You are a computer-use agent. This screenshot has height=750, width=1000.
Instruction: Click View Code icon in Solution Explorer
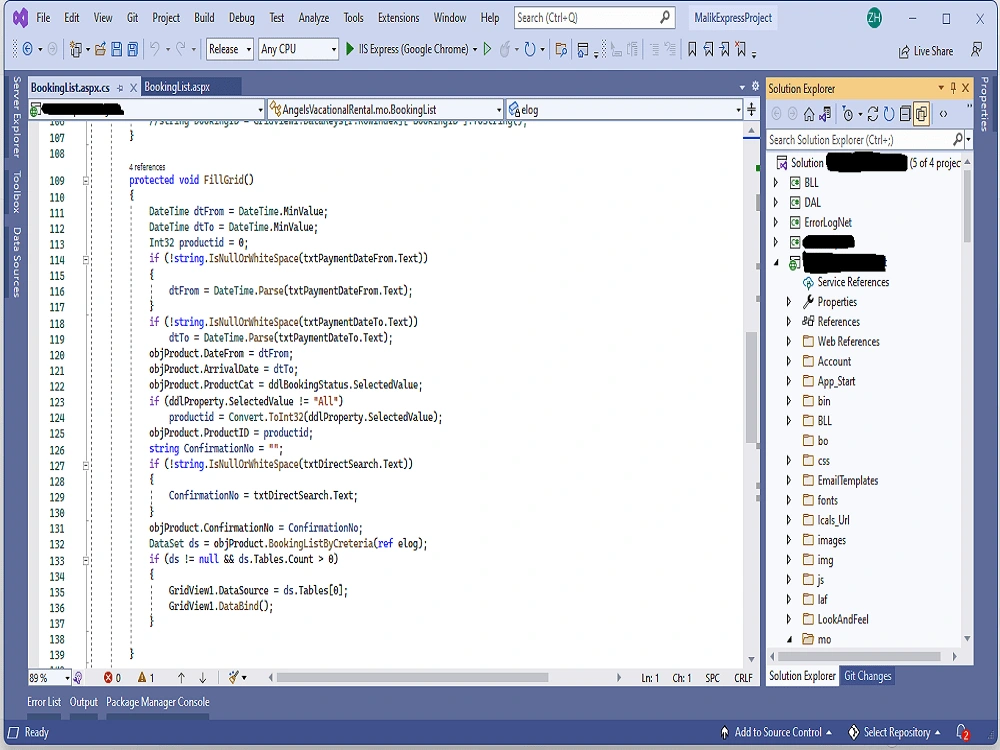click(x=943, y=114)
